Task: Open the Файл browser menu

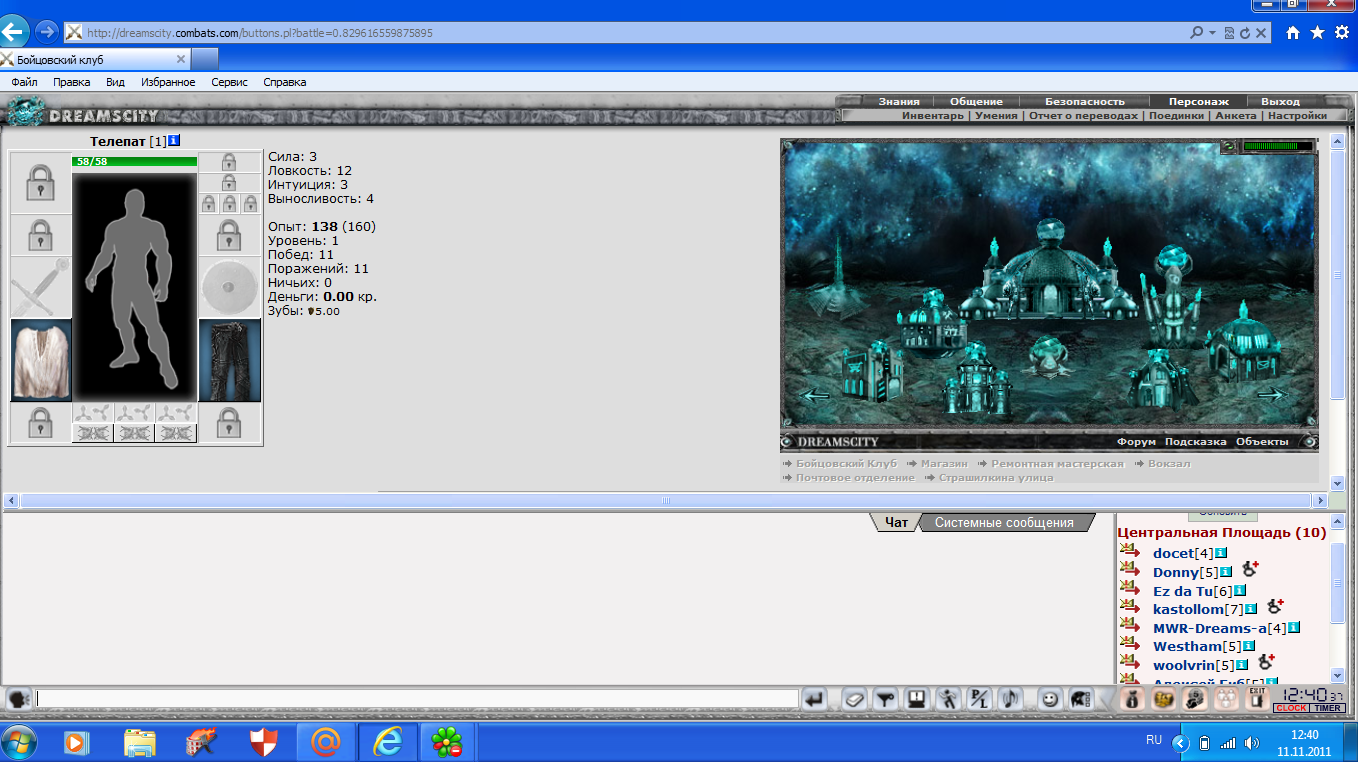Action: [x=25, y=82]
